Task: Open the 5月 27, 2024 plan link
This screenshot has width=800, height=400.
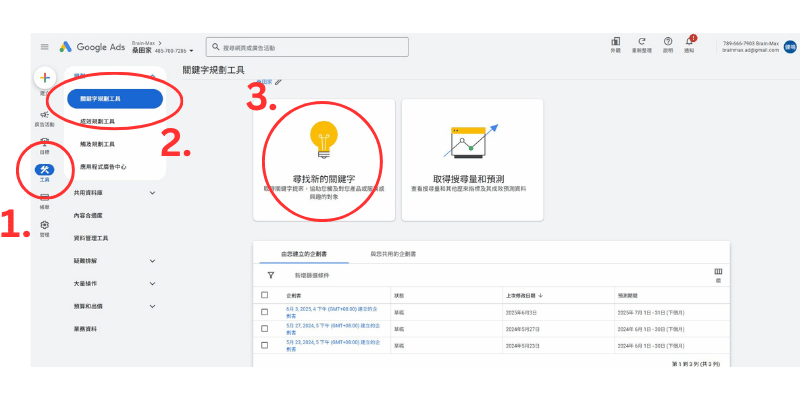Action: tap(332, 329)
